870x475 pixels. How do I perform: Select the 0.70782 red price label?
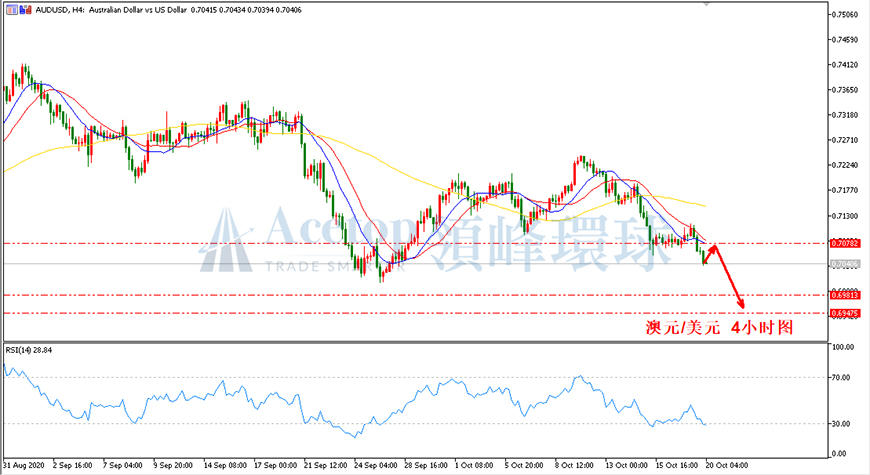[x=845, y=243]
